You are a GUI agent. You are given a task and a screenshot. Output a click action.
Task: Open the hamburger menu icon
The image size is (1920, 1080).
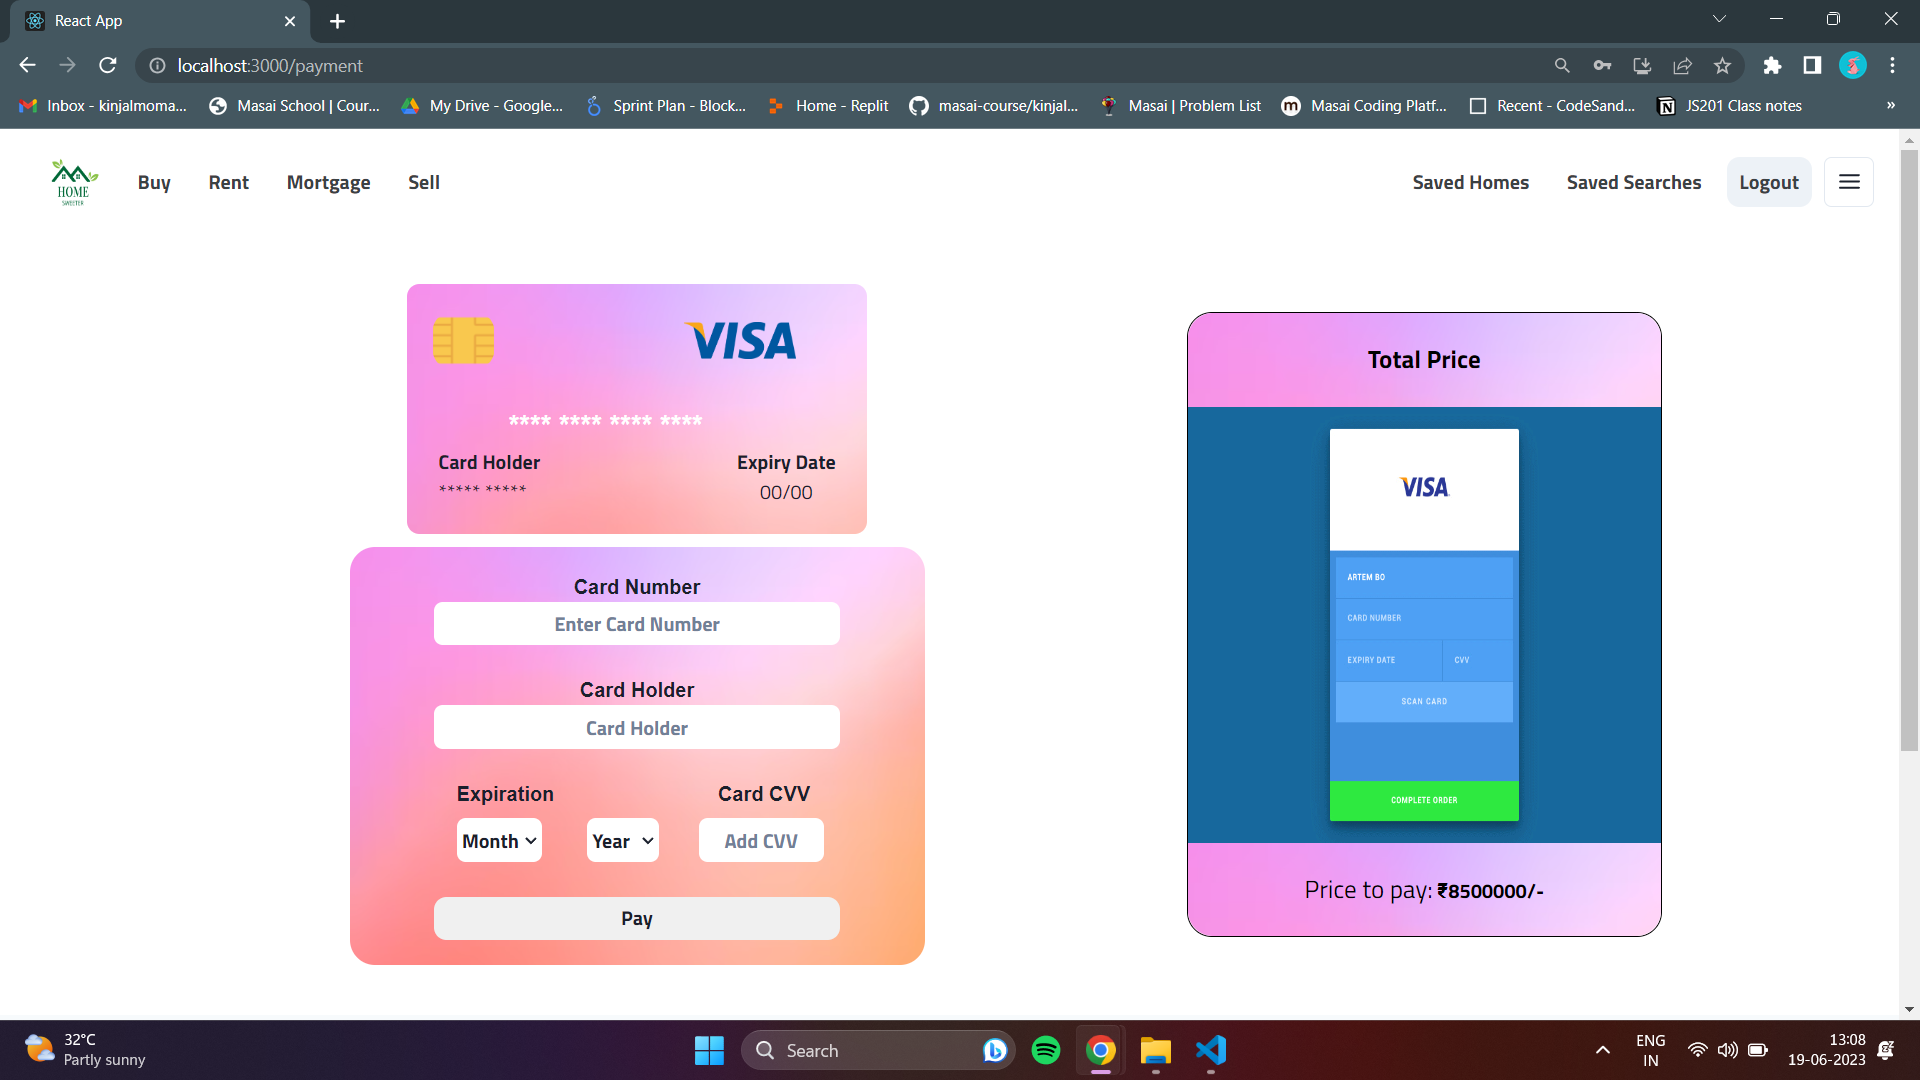click(1849, 182)
